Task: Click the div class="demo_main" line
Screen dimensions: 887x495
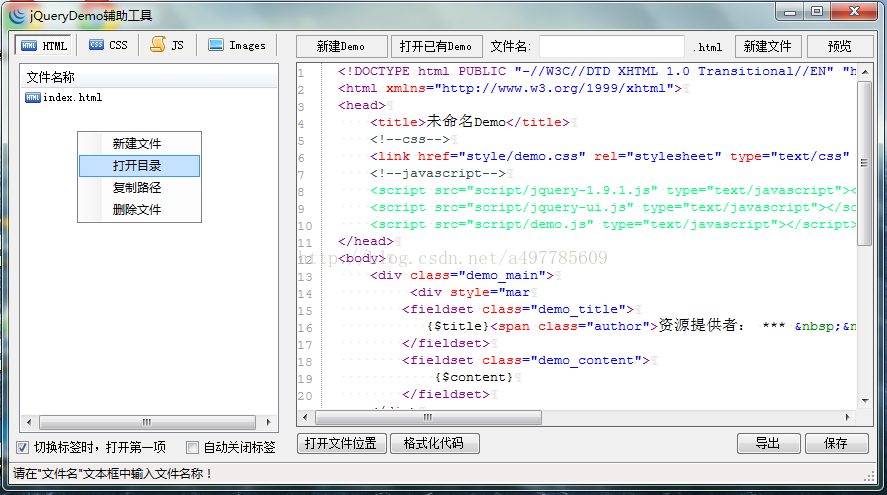Action: pos(462,275)
